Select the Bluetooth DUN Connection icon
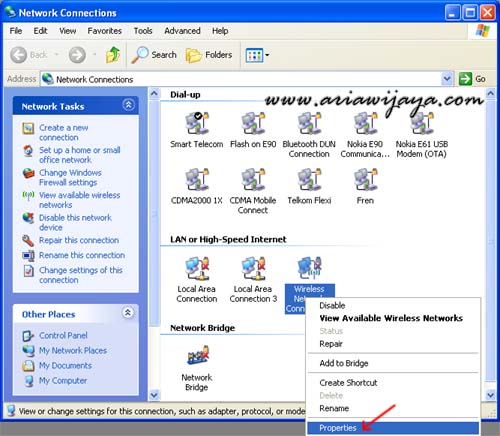The width and height of the screenshot is (500, 436). click(309, 123)
